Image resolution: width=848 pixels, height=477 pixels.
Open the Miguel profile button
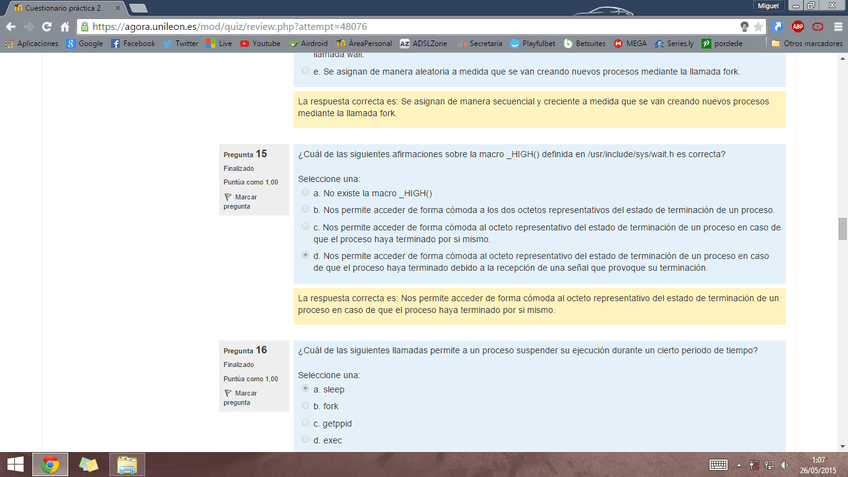(x=768, y=5)
